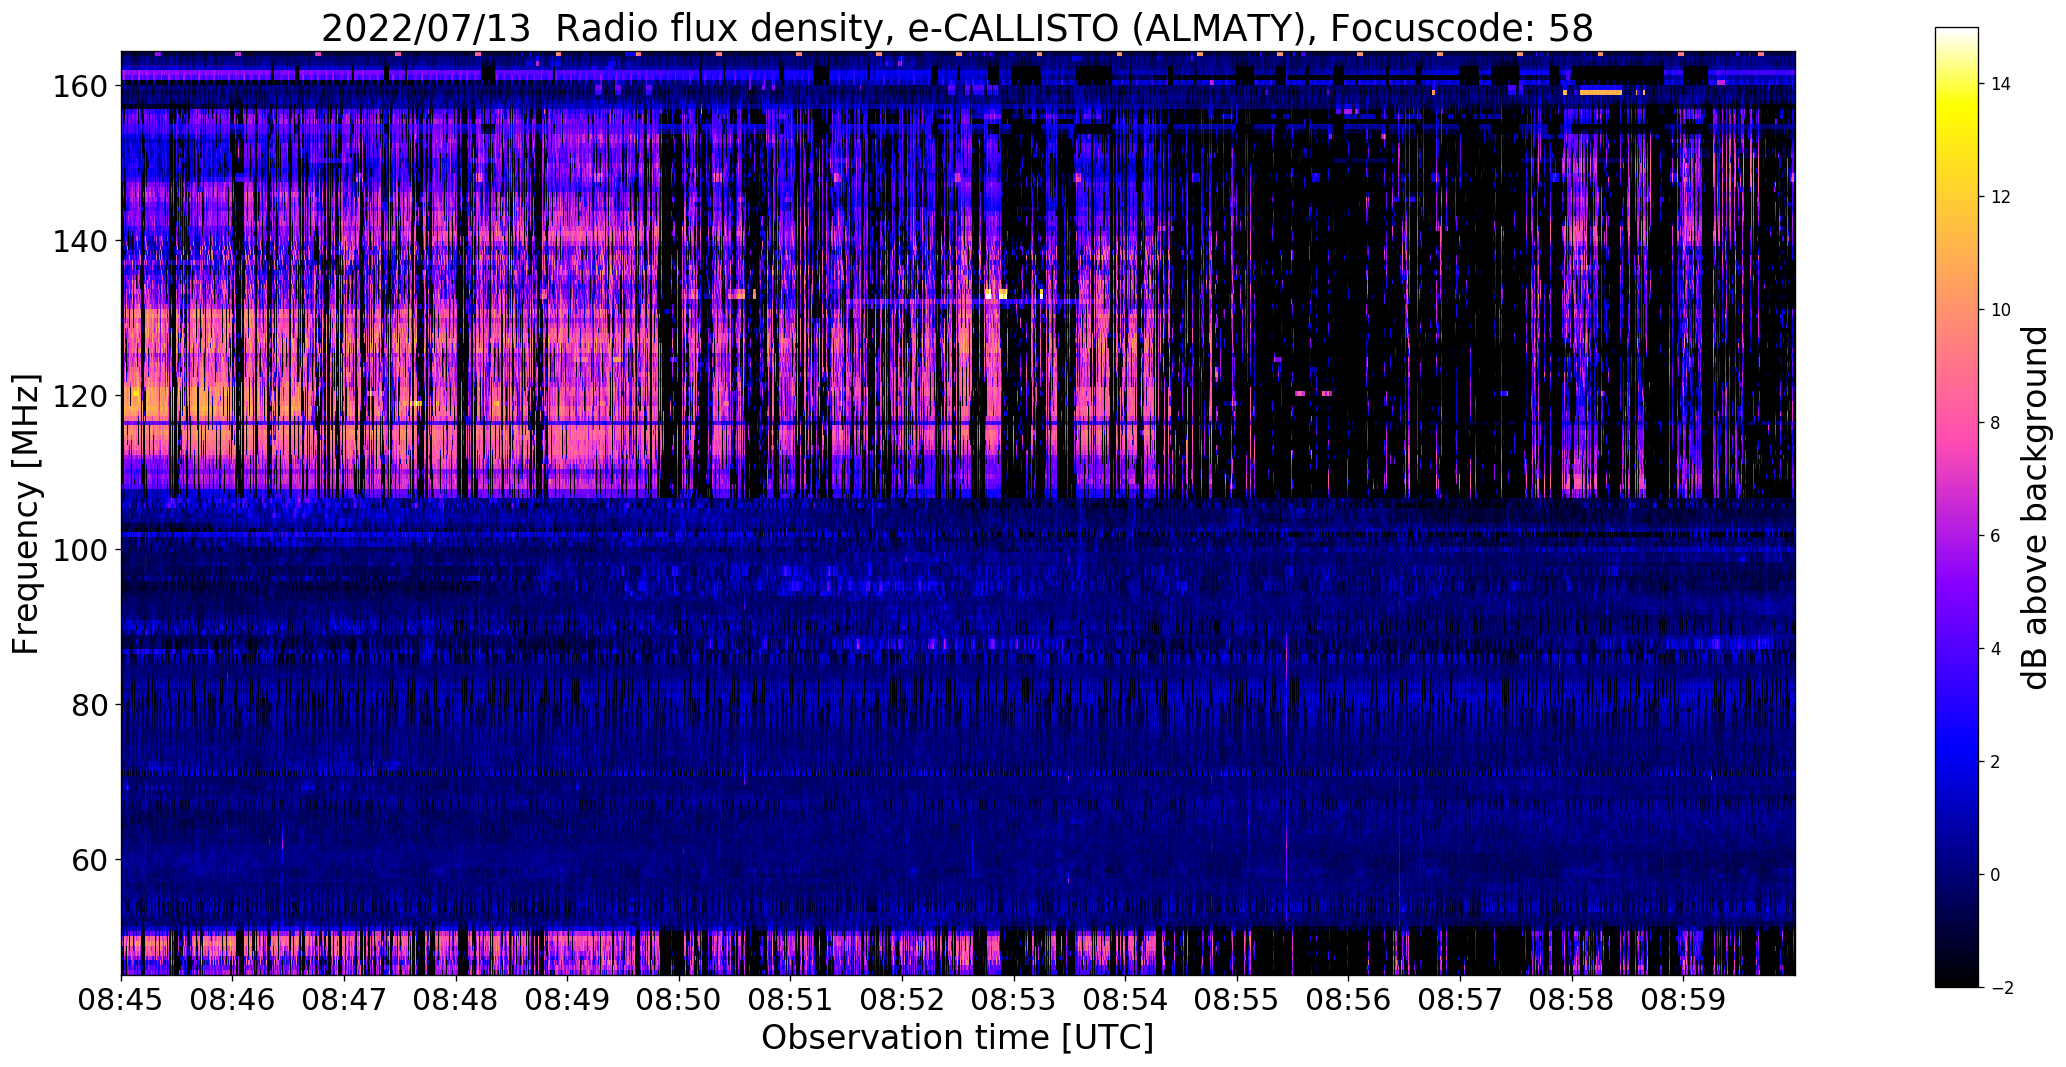Click the 08:54 time tick label
The height and width of the screenshot is (1067, 2066).
(1125, 1001)
